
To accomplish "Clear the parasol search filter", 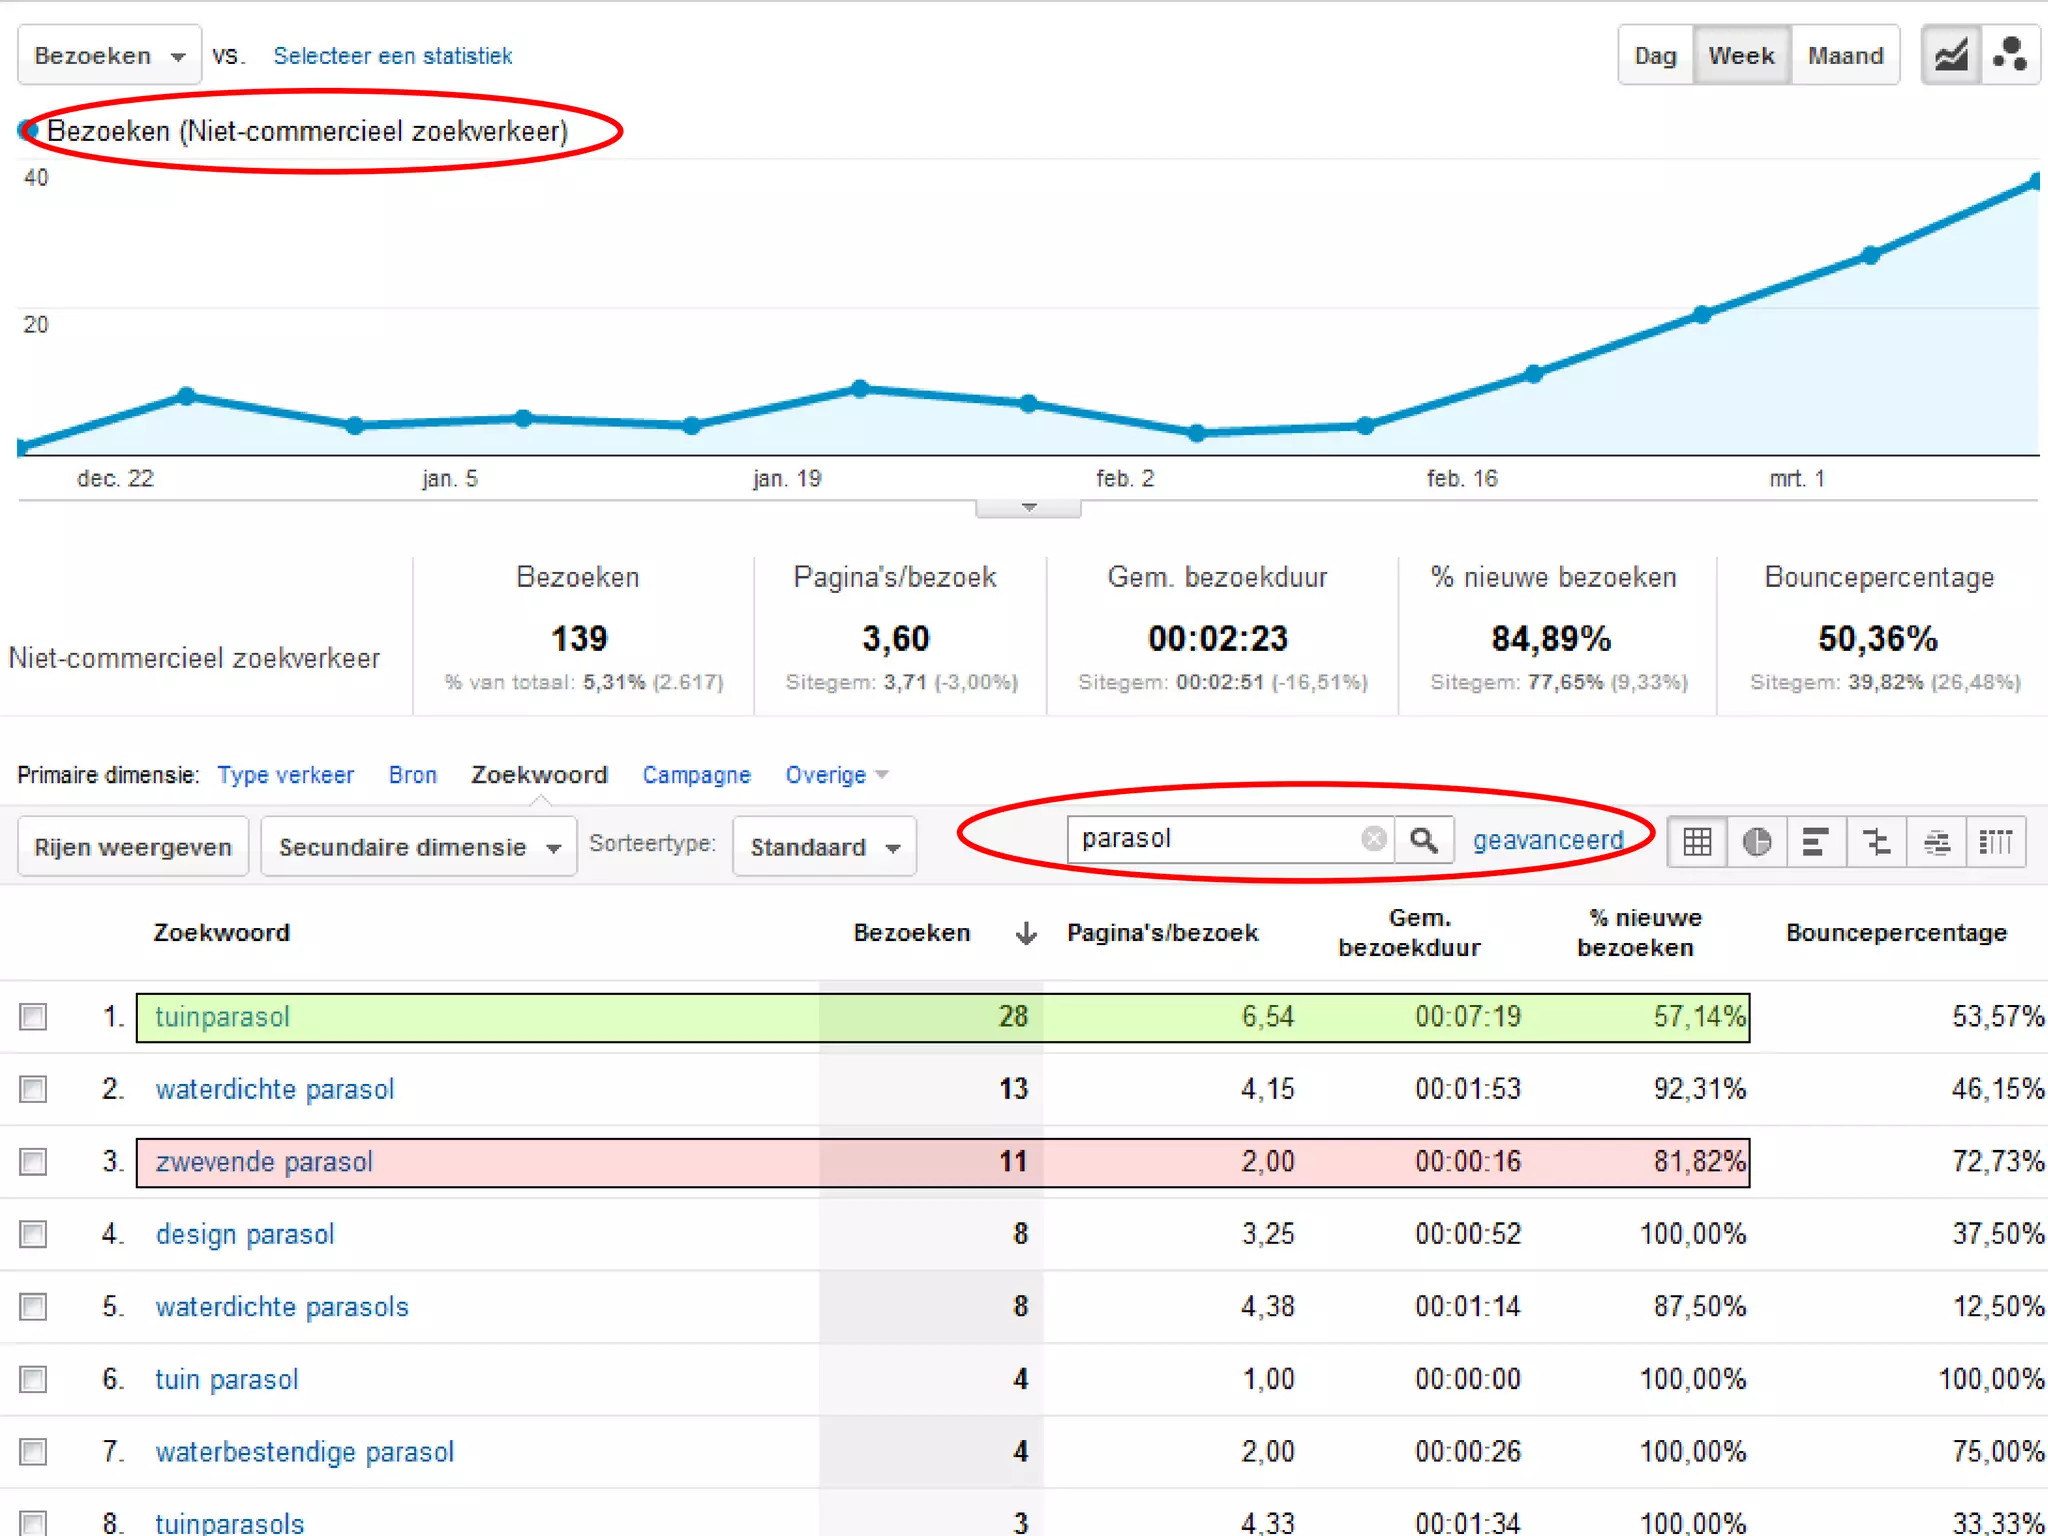I will pos(1374,839).
